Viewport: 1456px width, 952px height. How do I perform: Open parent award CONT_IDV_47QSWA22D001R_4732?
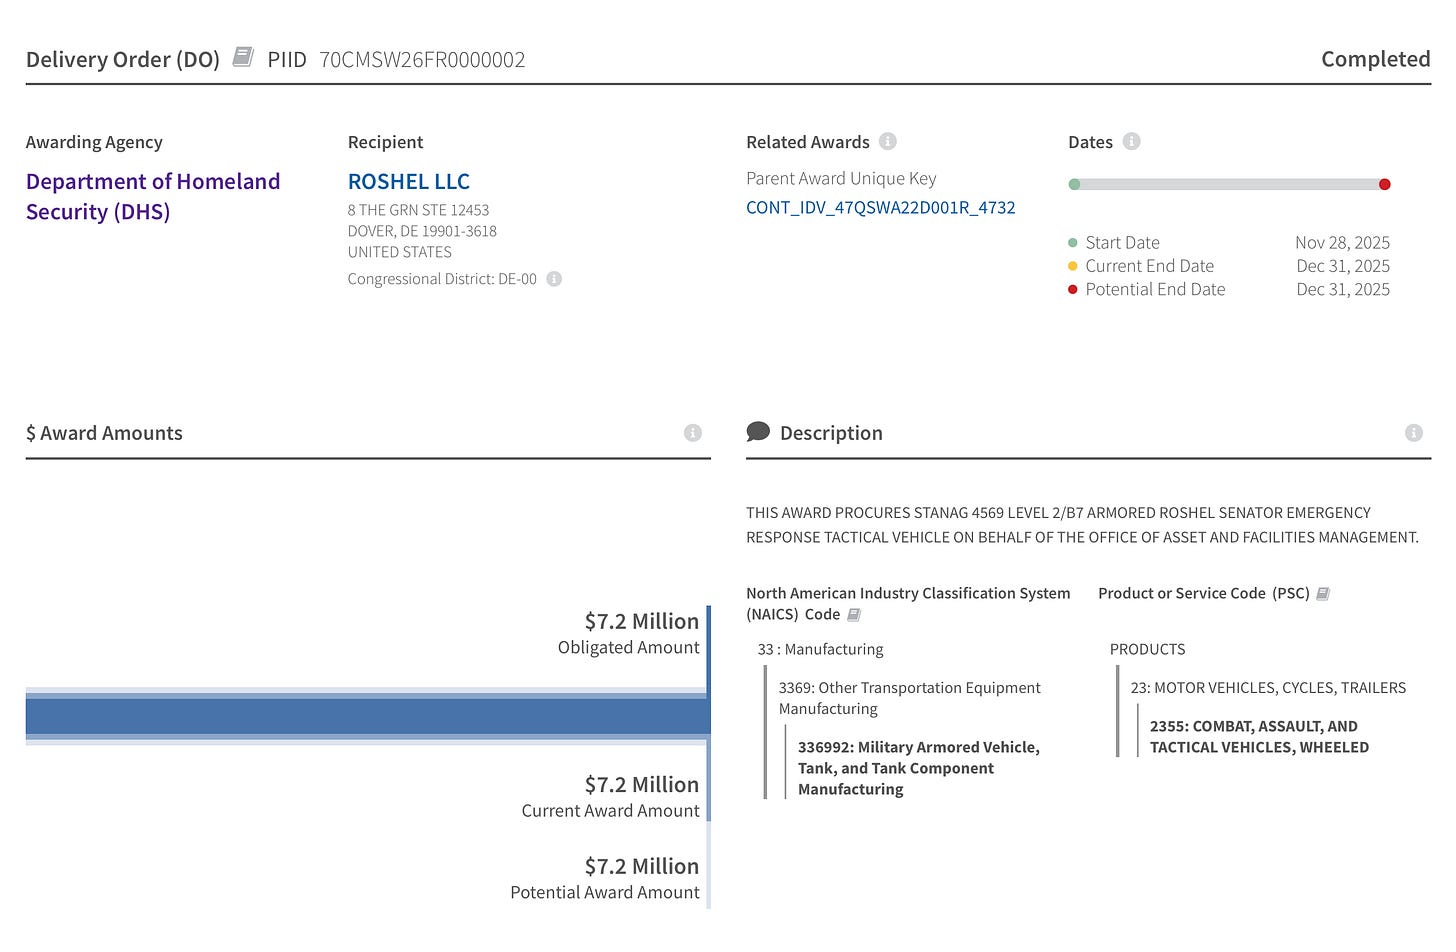tap(881, 207)
